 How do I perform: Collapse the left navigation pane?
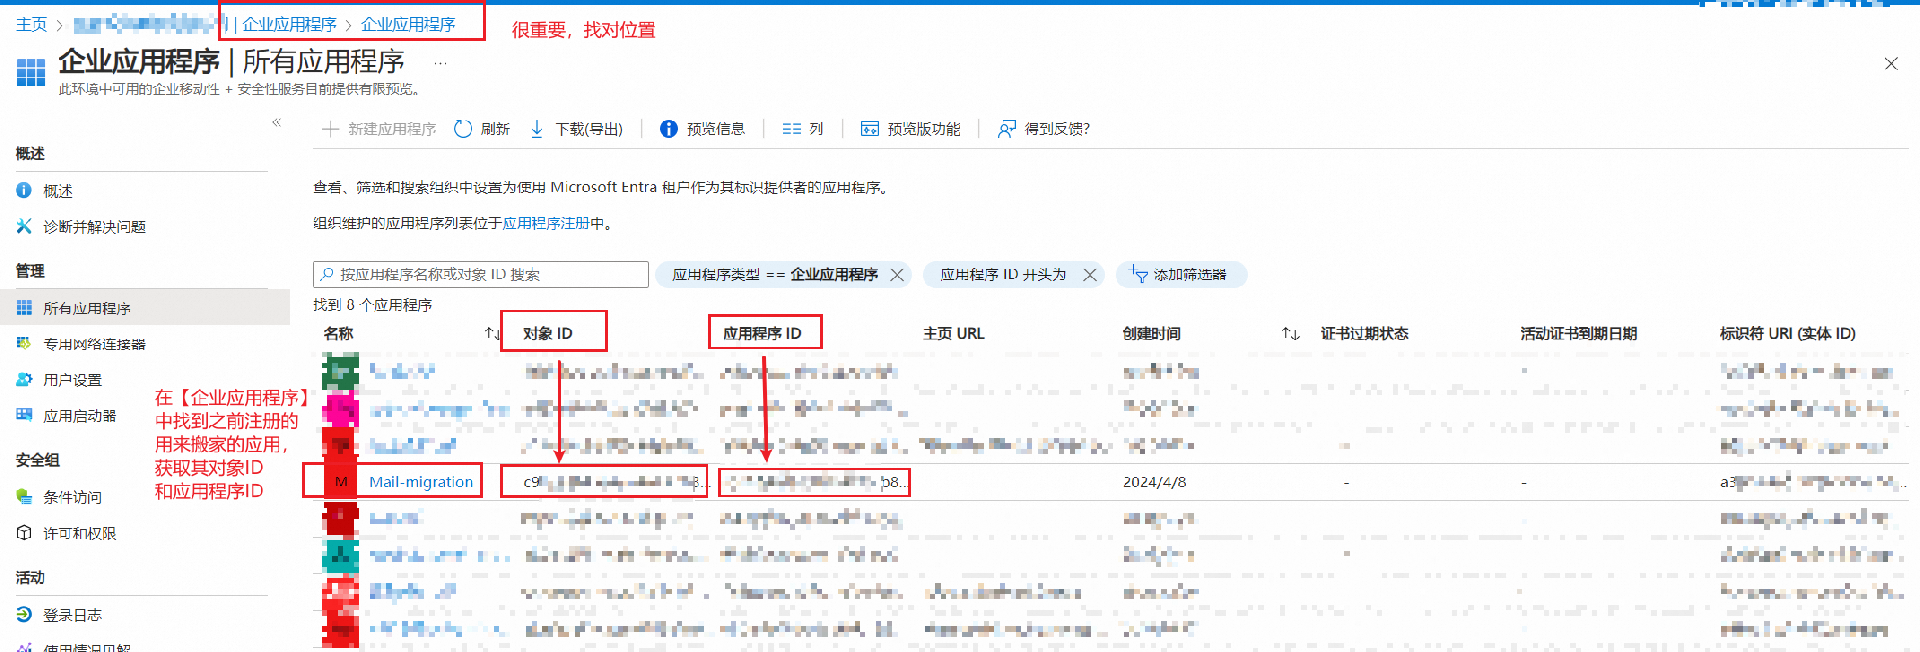[x=277, y=123]
